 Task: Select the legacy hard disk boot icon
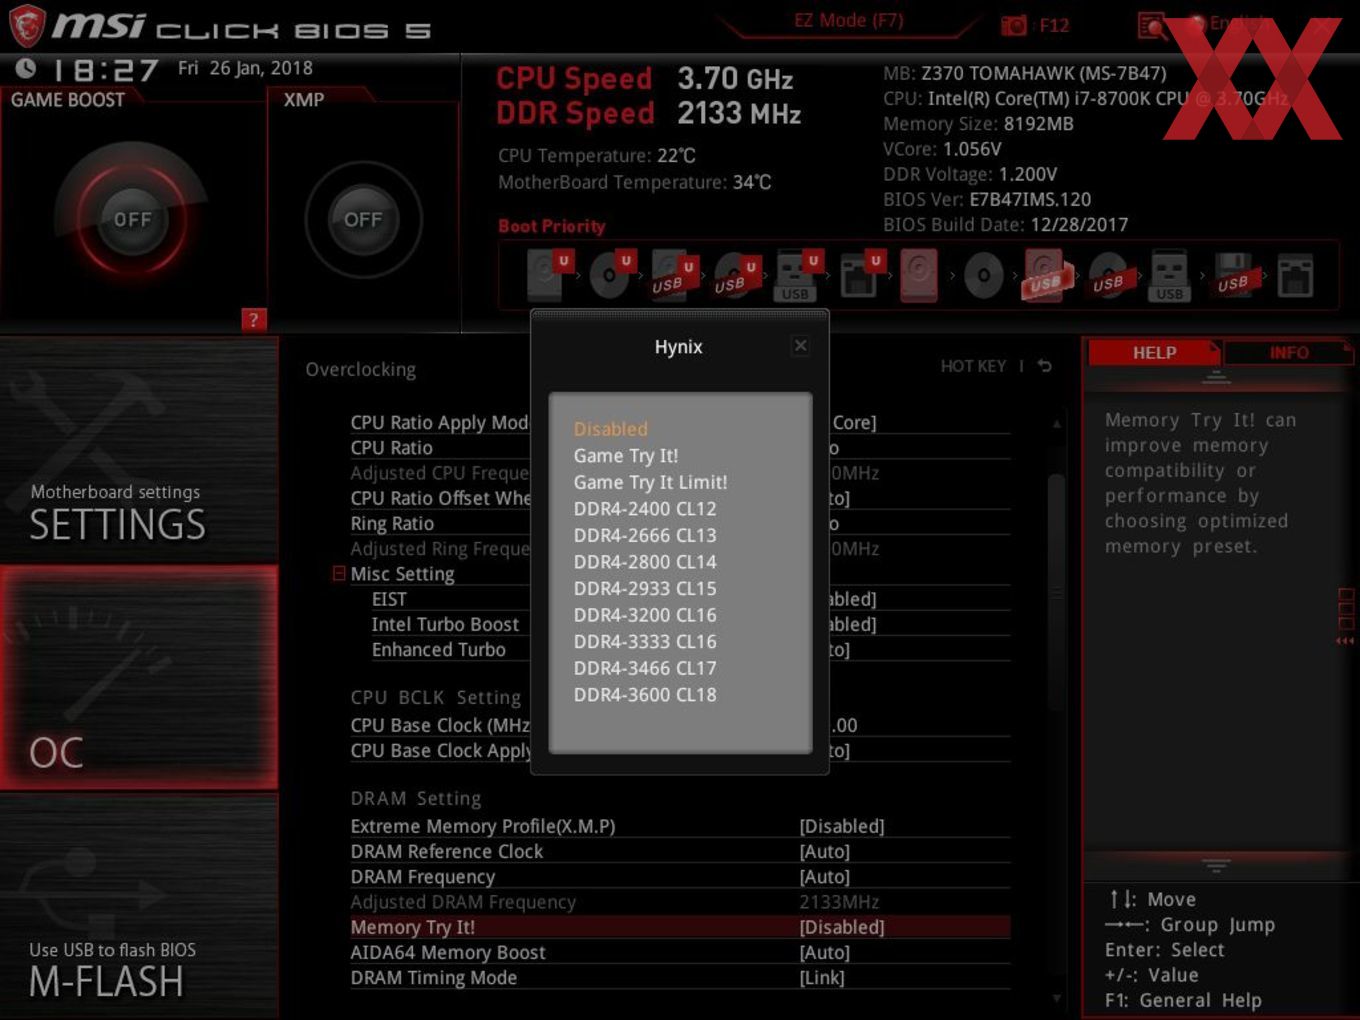919,275
